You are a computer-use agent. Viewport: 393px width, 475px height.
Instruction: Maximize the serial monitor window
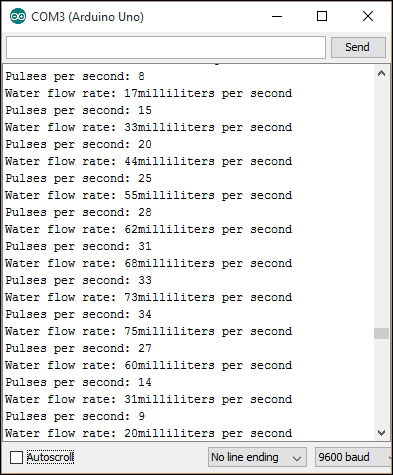pyautogui.click(x=322, y=16)
